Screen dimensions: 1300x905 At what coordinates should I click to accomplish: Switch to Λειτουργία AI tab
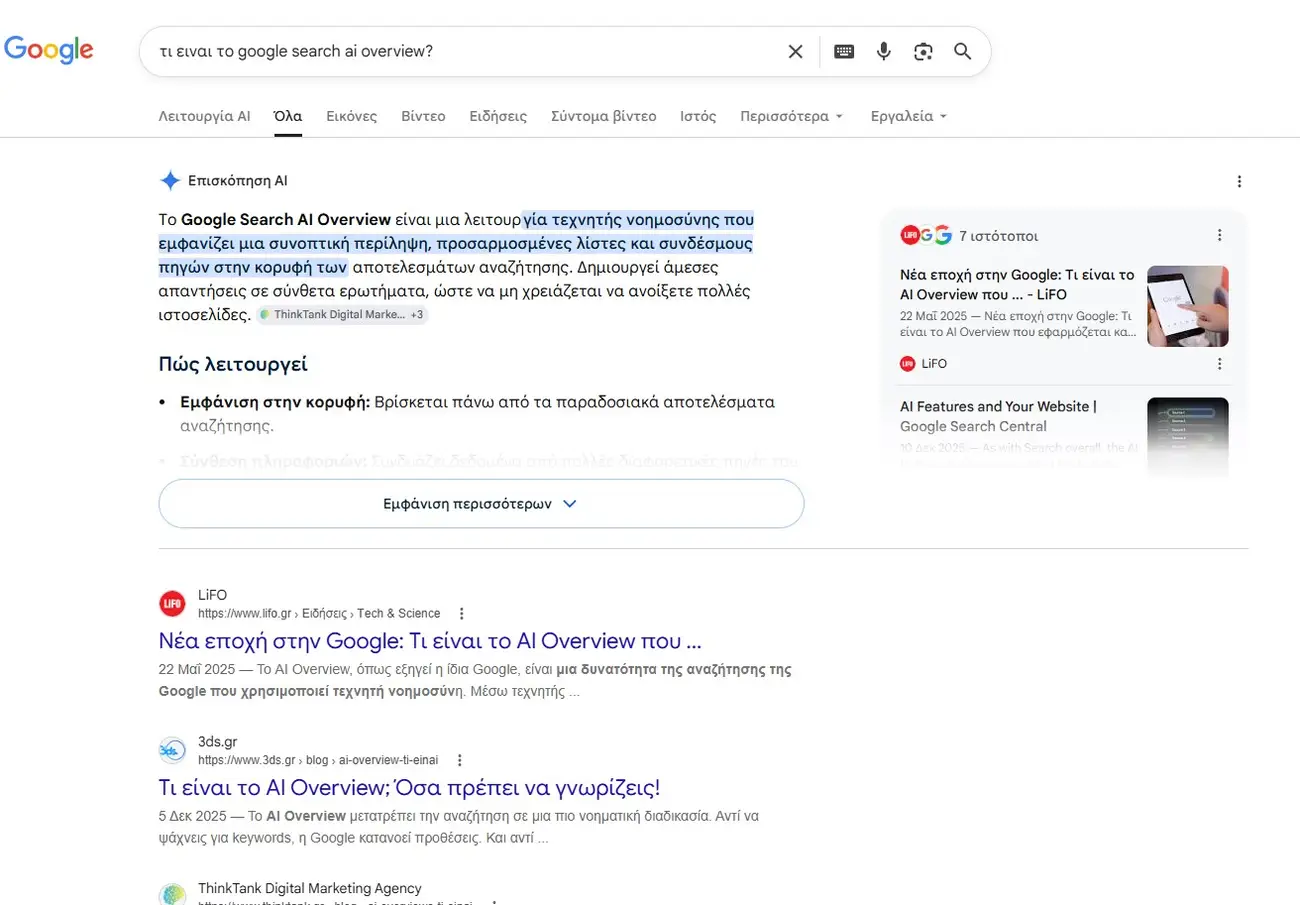[x=204, y=116]
